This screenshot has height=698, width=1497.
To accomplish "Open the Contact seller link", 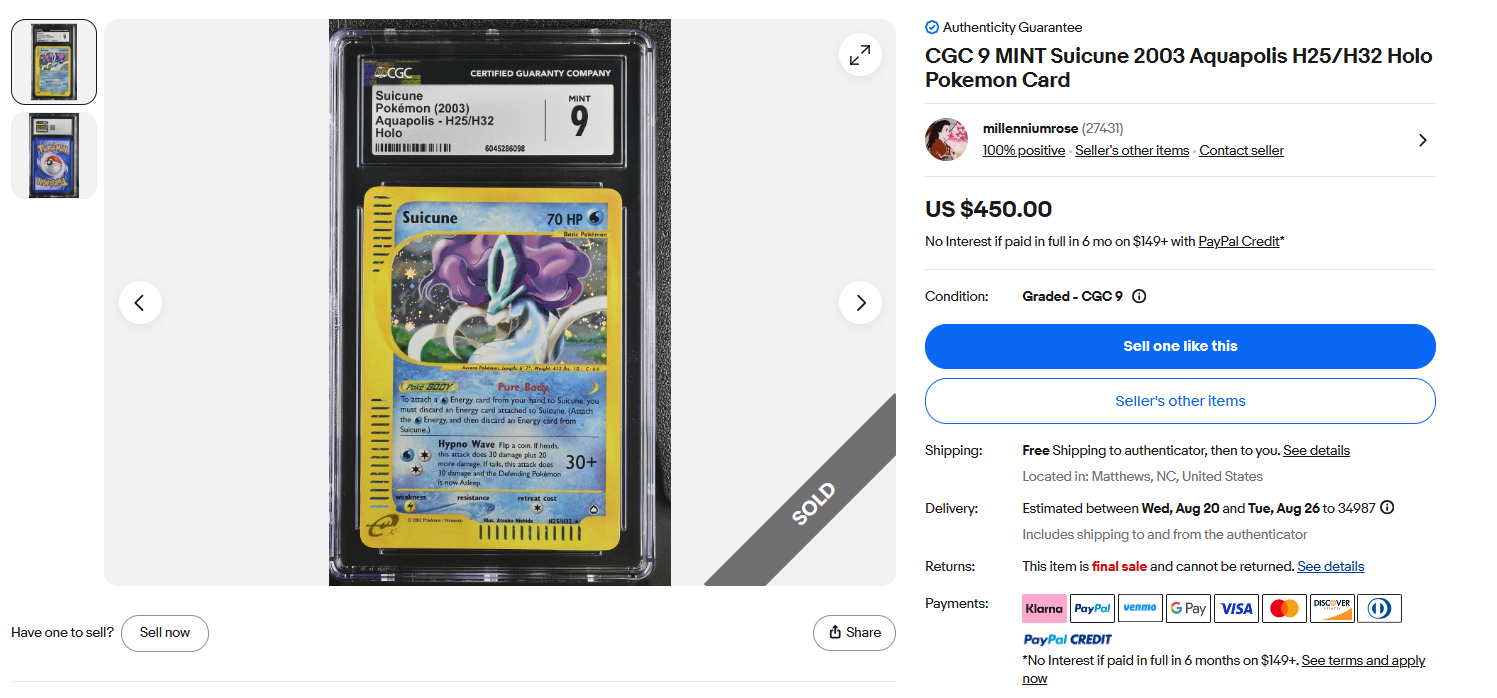I will click(x=1241, y=151).
